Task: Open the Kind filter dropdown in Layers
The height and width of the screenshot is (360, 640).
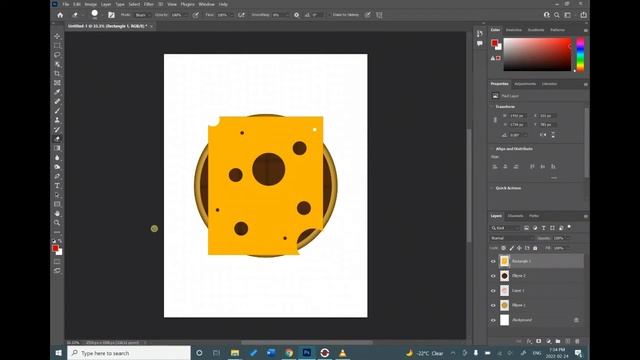Action: (504, 228)
